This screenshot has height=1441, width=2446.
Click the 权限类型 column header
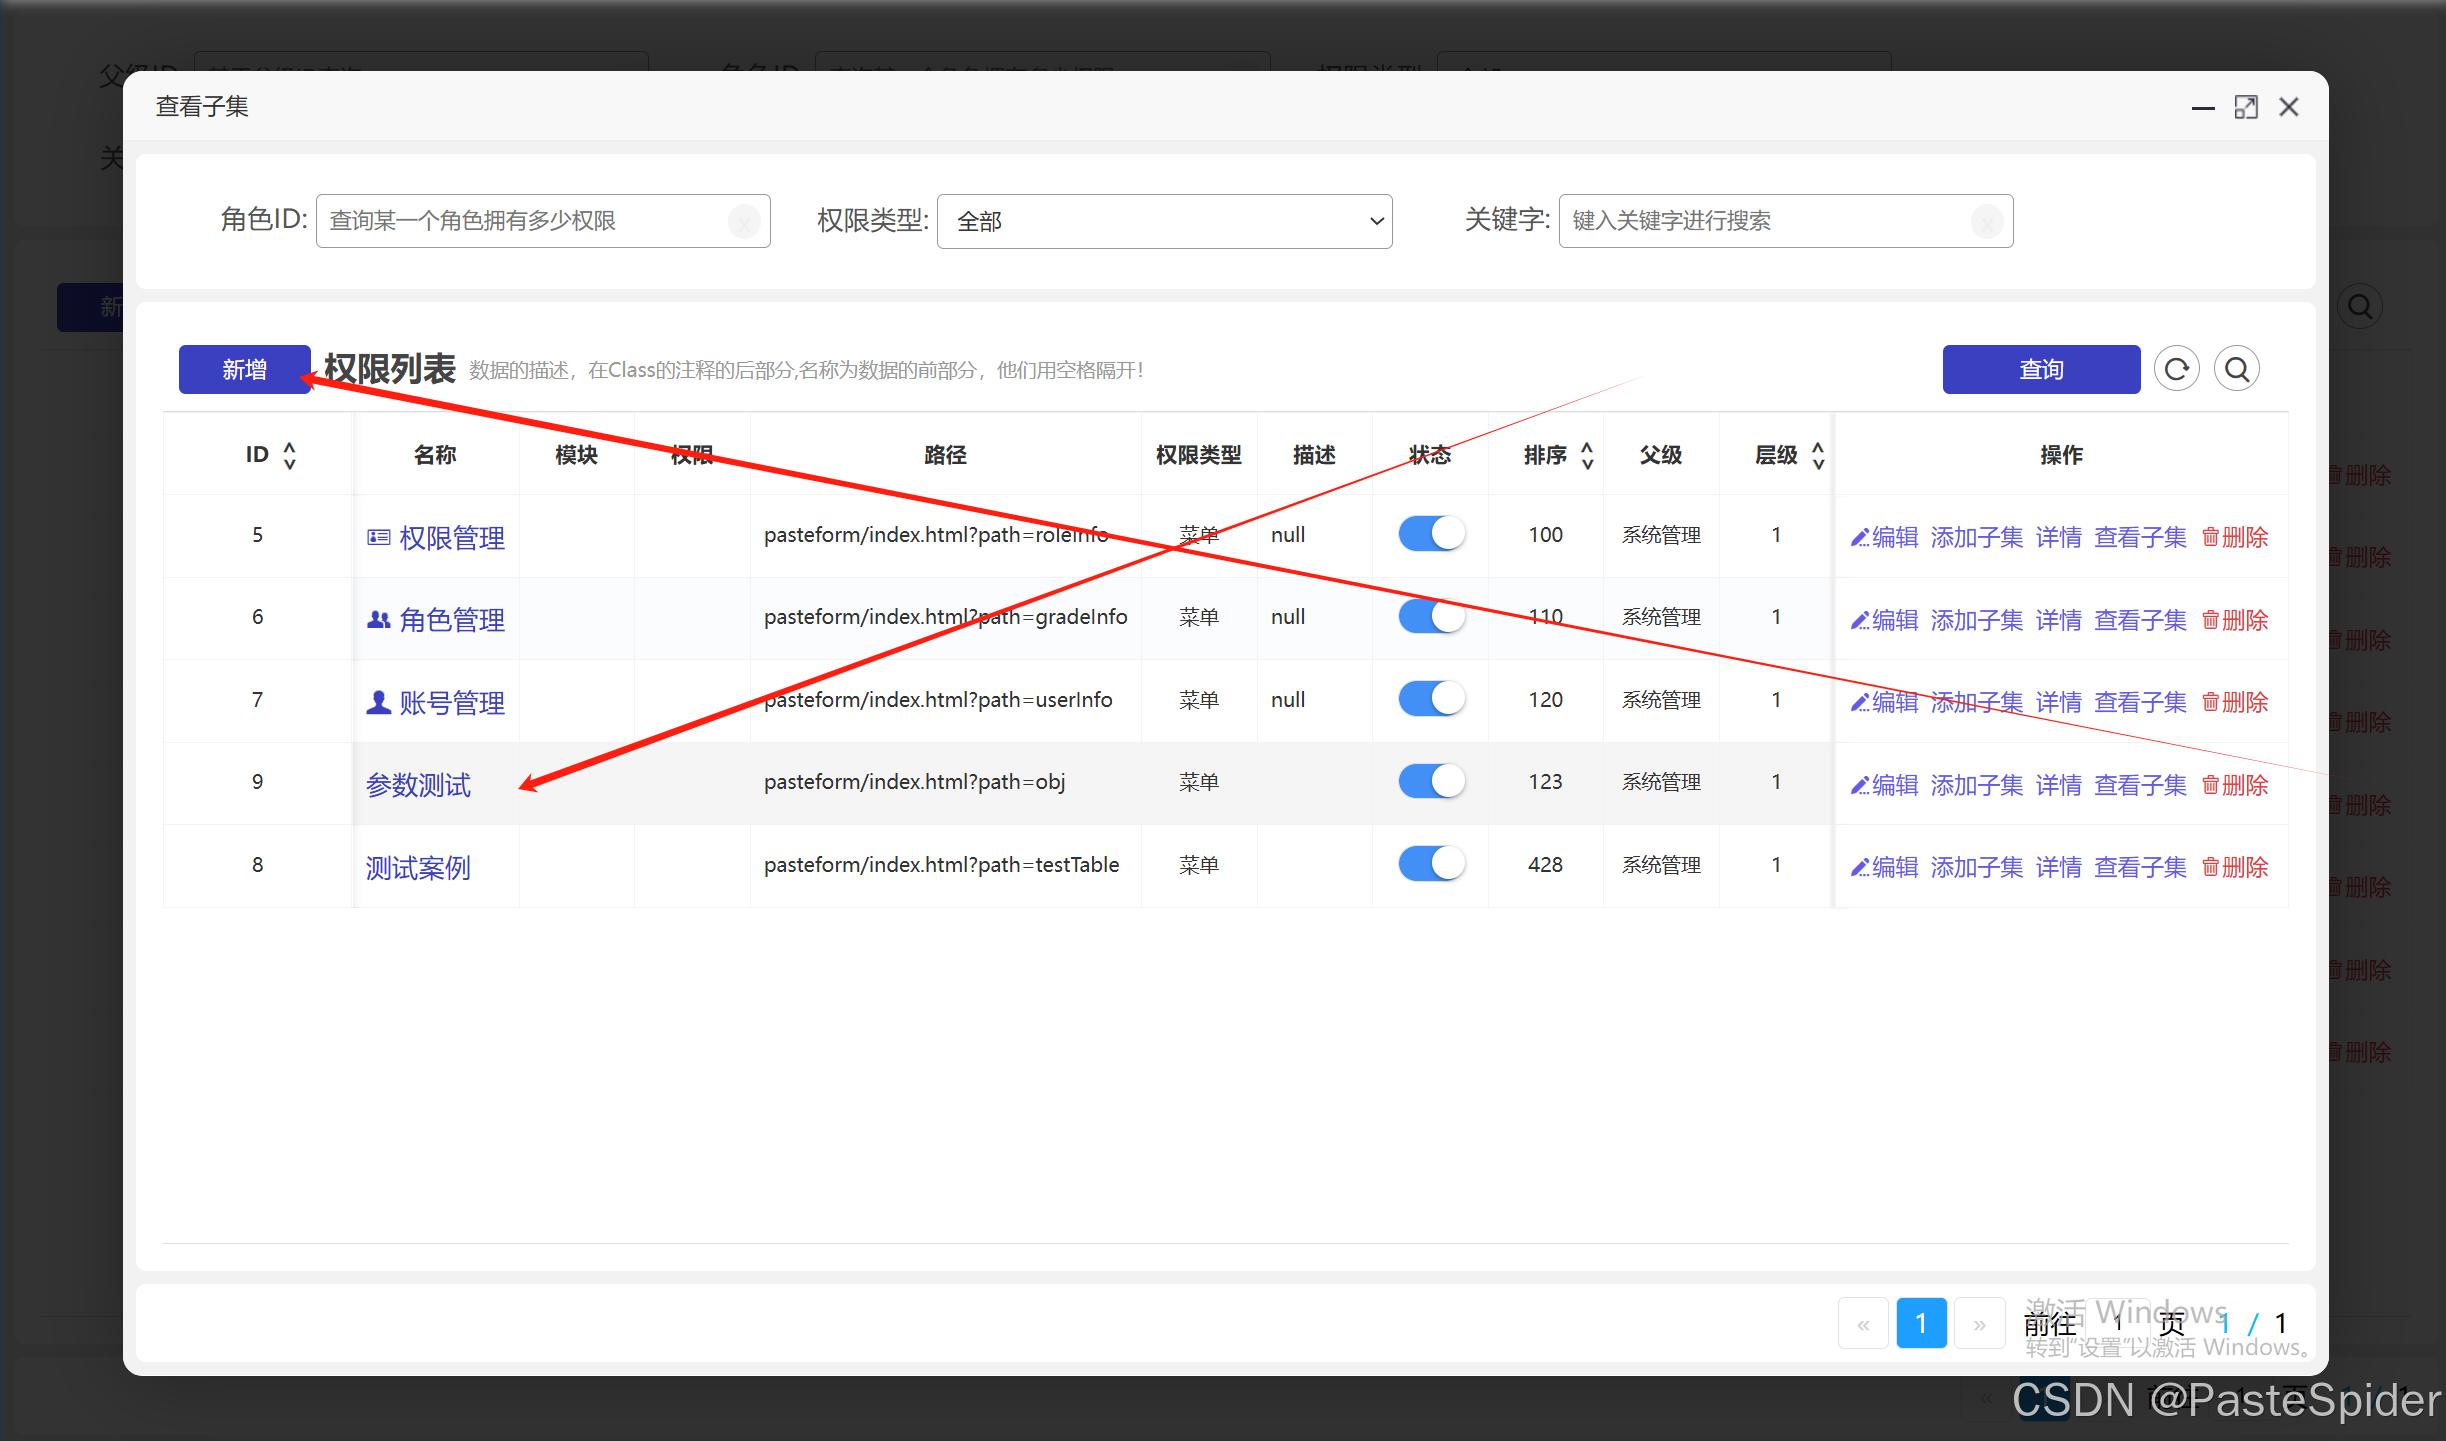click(x=1199, y=456)
